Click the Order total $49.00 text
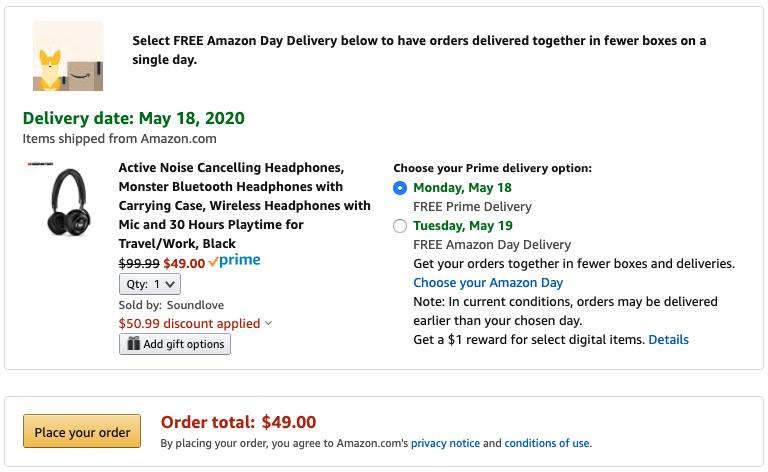Viewport: 768px width, 472px height. [x=238, y=422]
